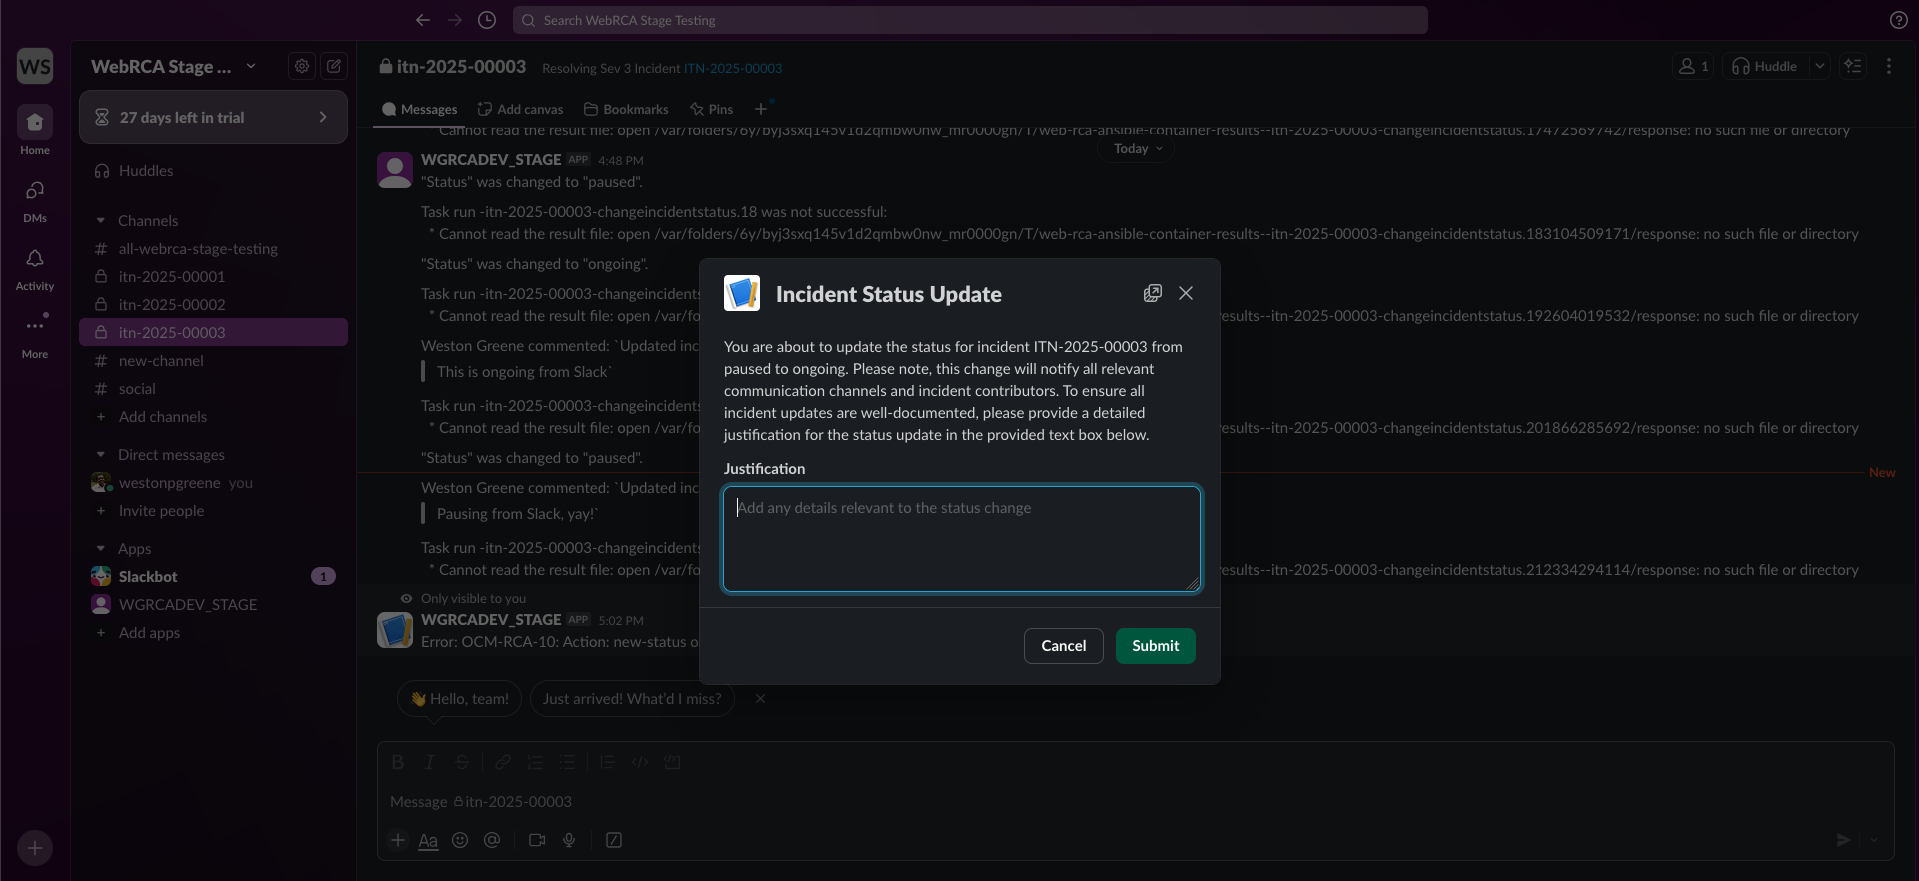The image size is (1919, 881).
Task: Record a video clip
Action: click(x=537, y=840)
